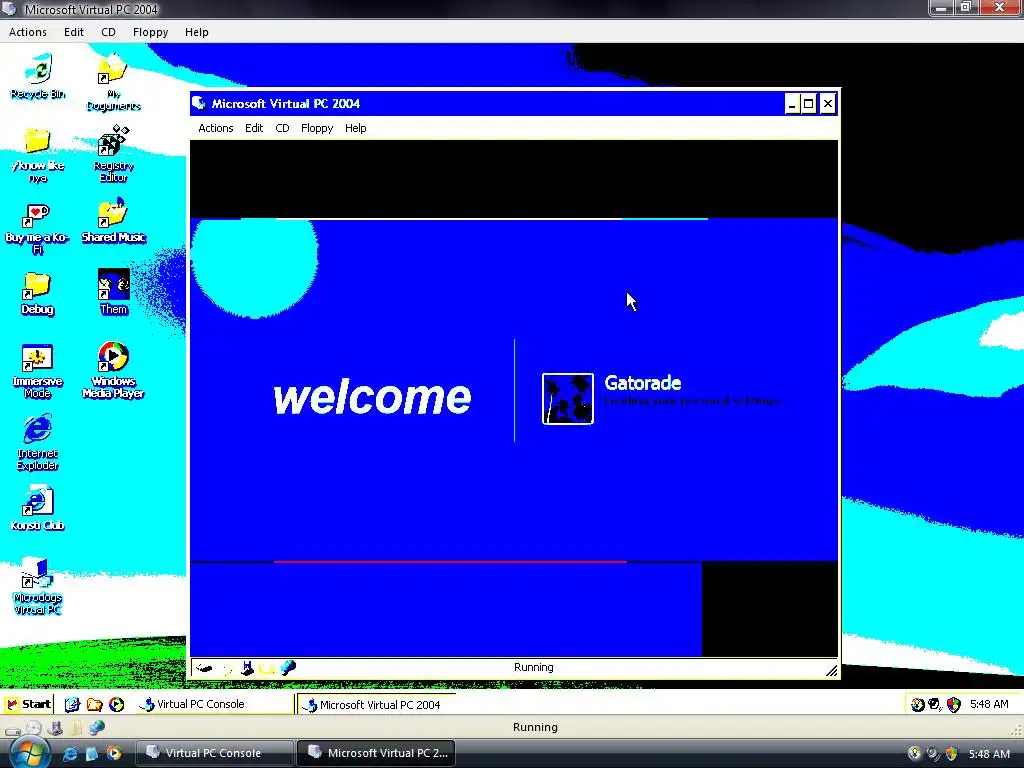Click the first host tray globe icon
The height and width of the screenshot is (768, 1024).
click(914, 754)
